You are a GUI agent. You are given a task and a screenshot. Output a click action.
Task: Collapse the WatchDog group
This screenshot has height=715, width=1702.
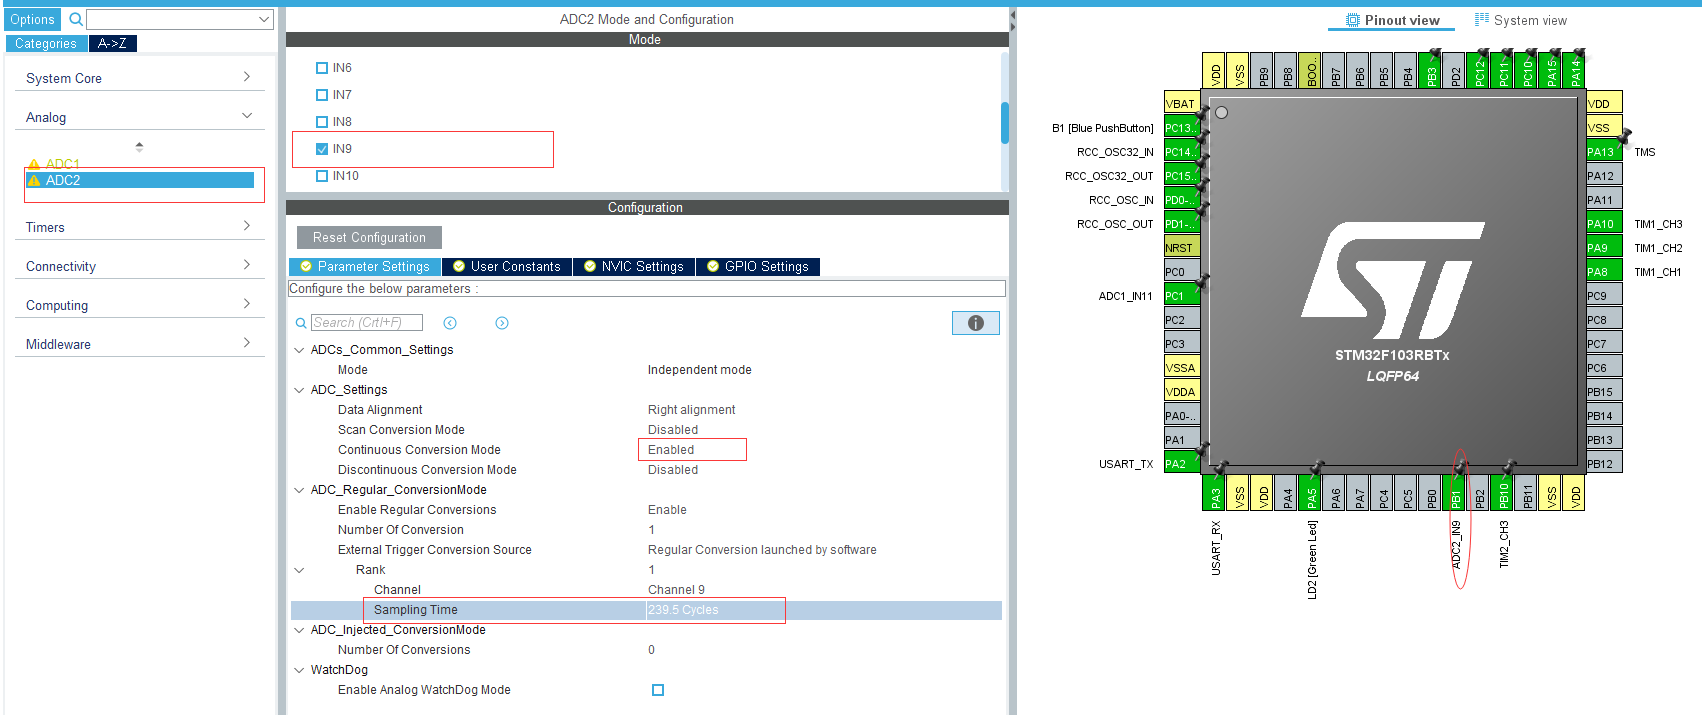(x=299, y=670)
